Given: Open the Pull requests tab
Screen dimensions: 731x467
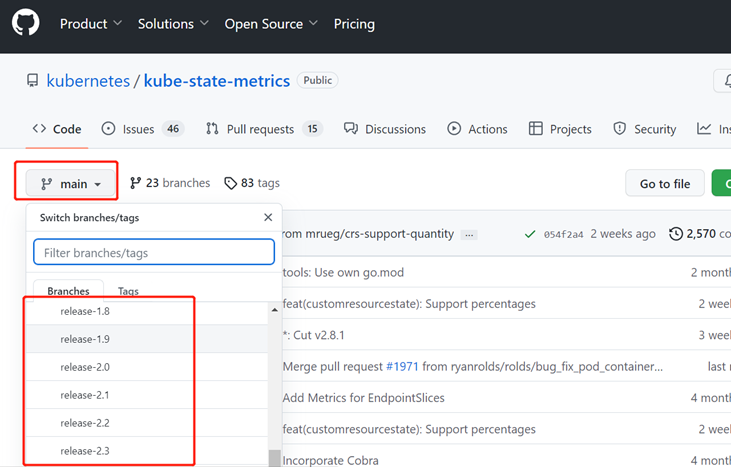Looking at the screenshot, I should point(264,129).
